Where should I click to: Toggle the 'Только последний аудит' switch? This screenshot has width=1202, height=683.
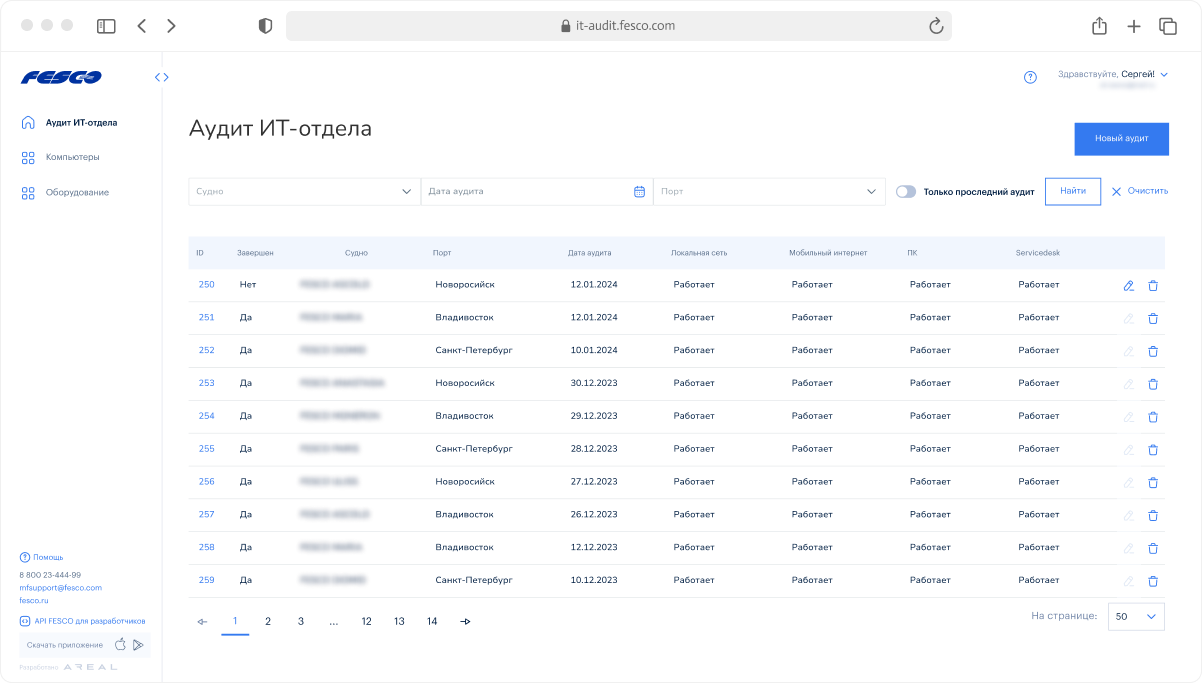[906, 191]
